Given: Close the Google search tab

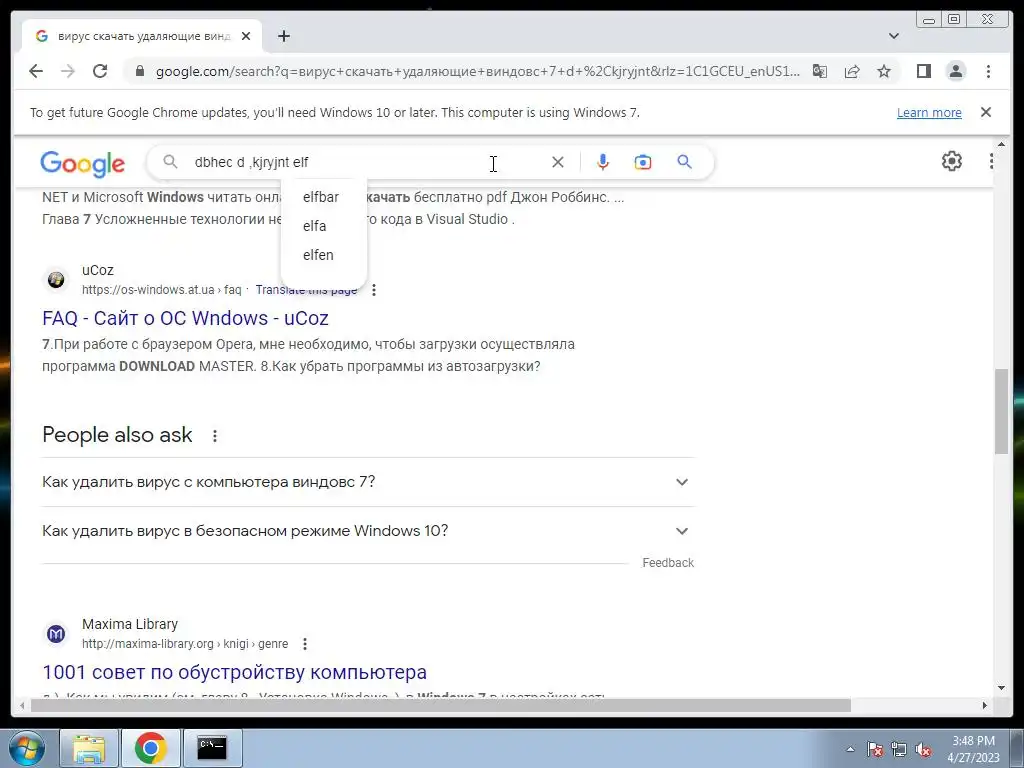Looking at the screenshot, I should click(246, 36).
